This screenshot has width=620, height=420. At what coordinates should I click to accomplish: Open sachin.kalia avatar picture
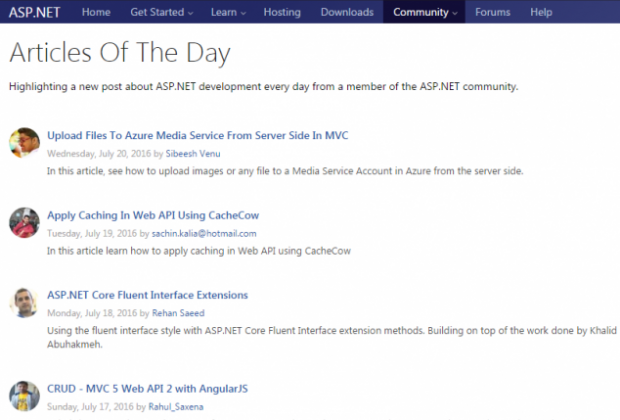[x=25, y=223]
